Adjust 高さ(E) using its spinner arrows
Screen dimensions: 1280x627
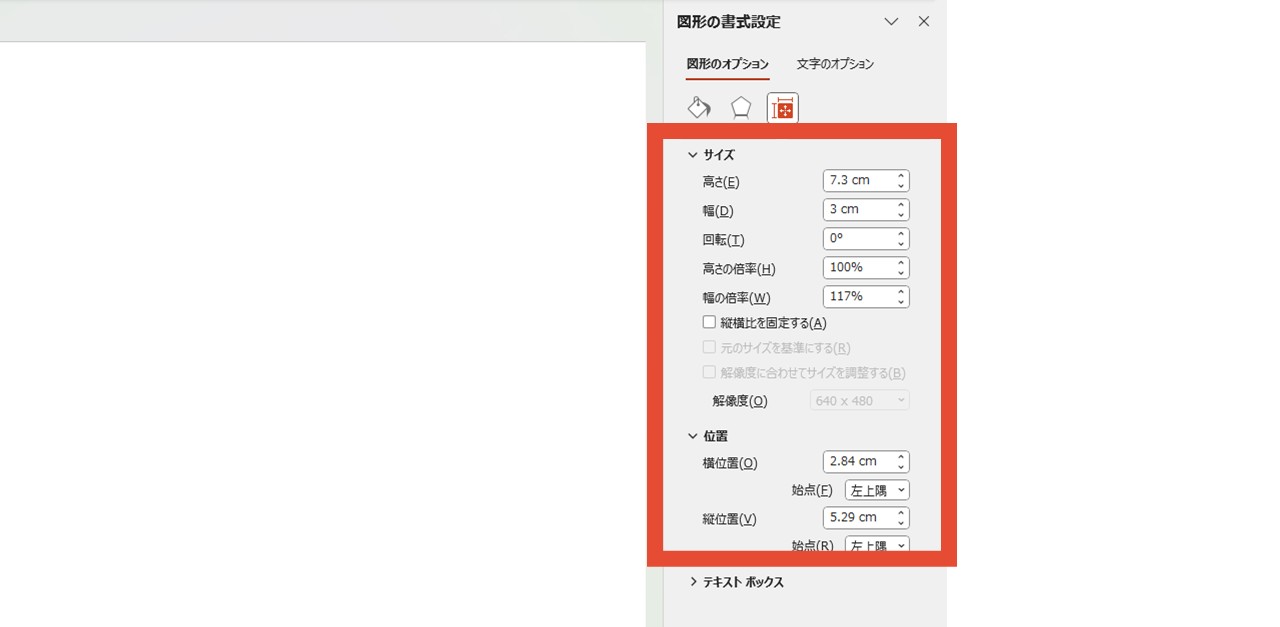tap(901, 181)
